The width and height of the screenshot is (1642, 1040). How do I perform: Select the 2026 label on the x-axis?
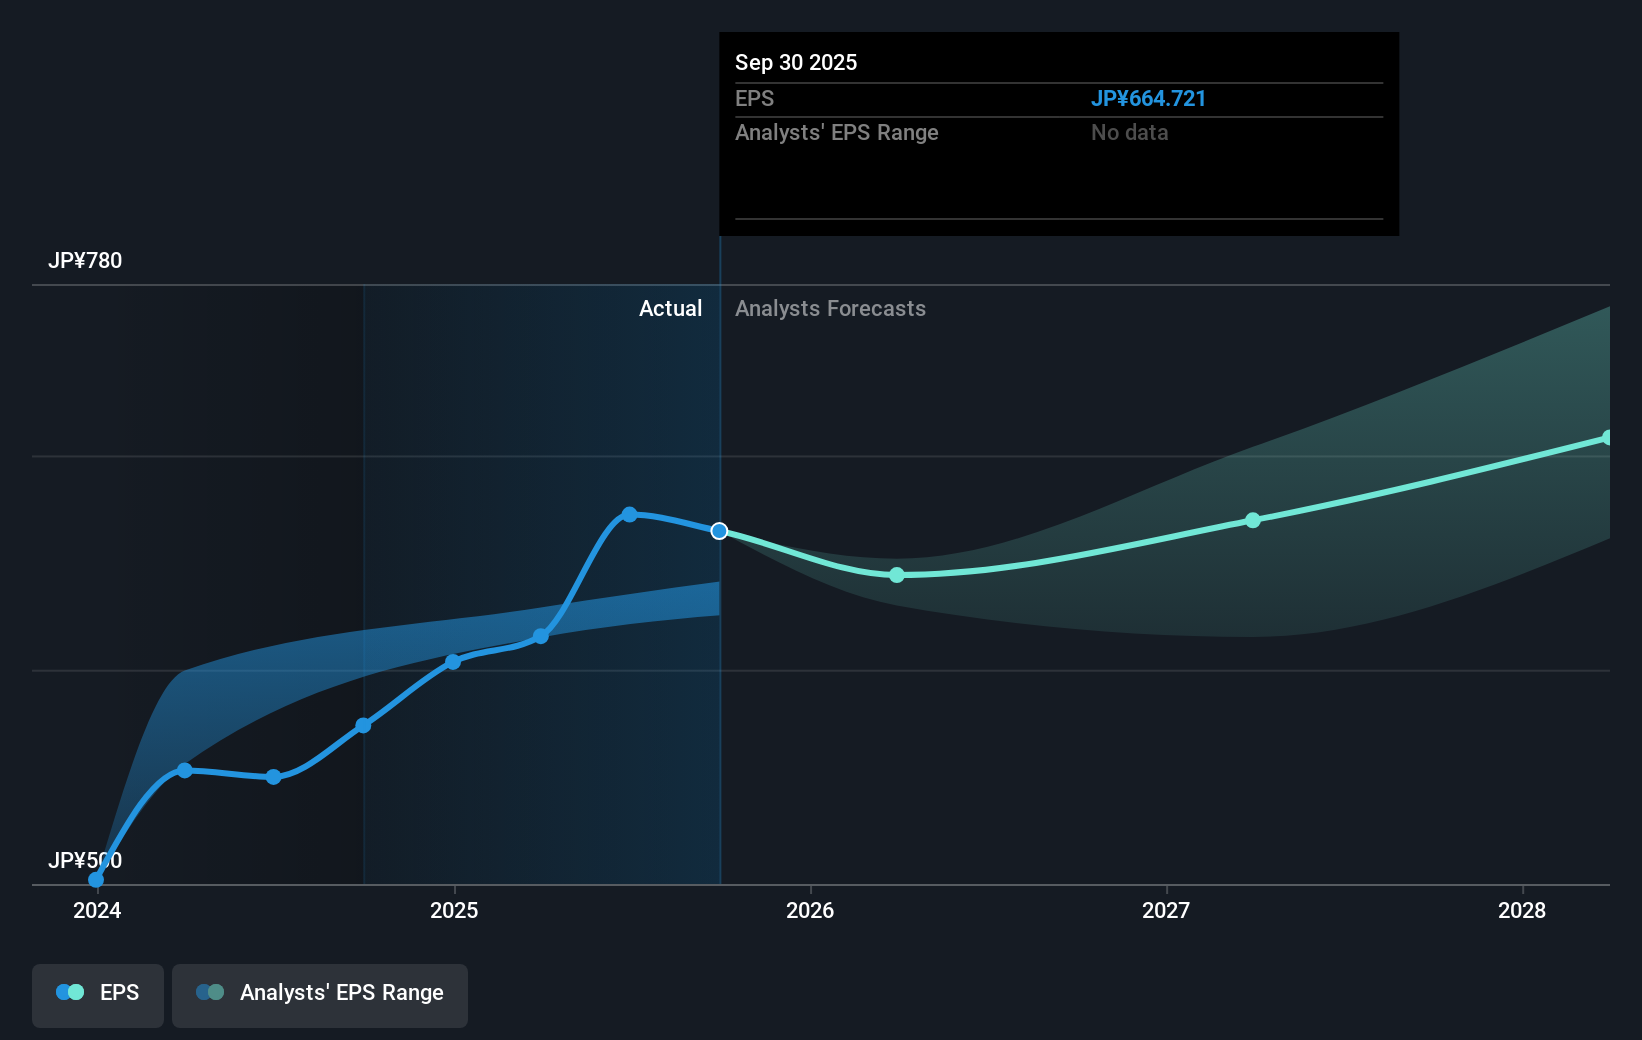click(811, 910)
